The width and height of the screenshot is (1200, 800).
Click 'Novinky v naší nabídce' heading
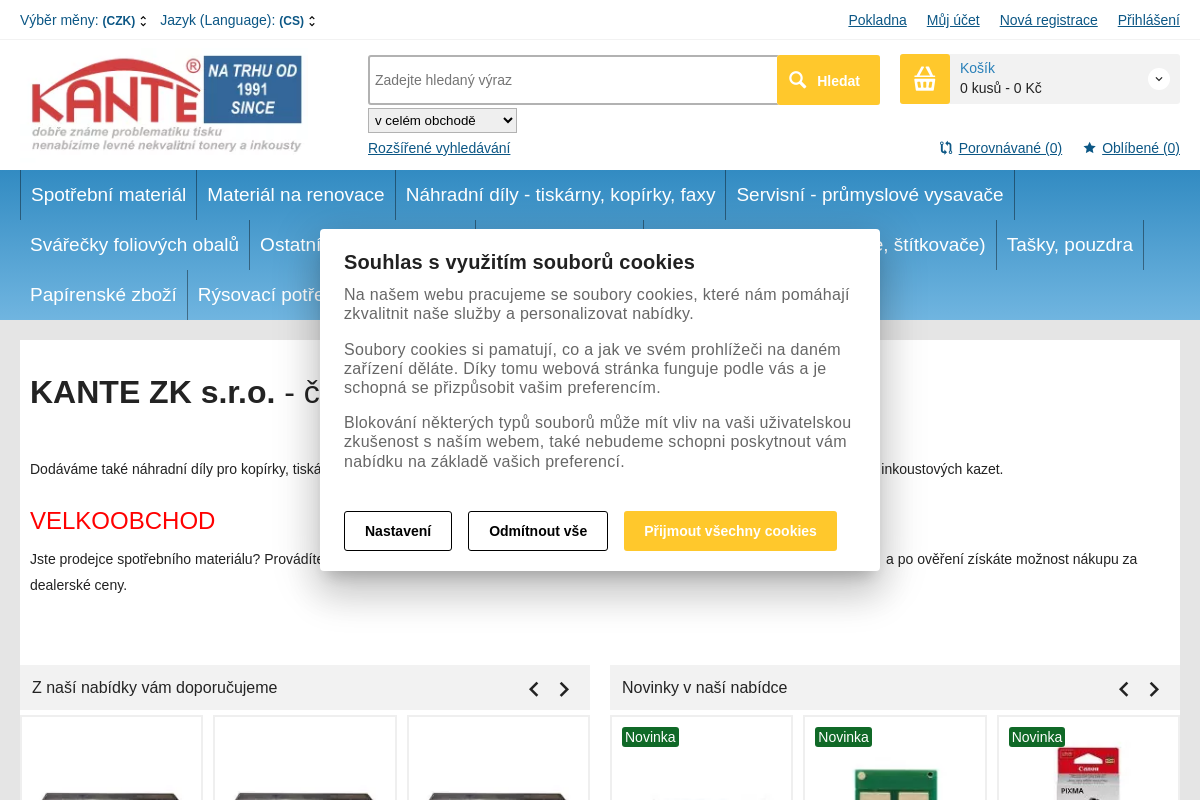705,688
